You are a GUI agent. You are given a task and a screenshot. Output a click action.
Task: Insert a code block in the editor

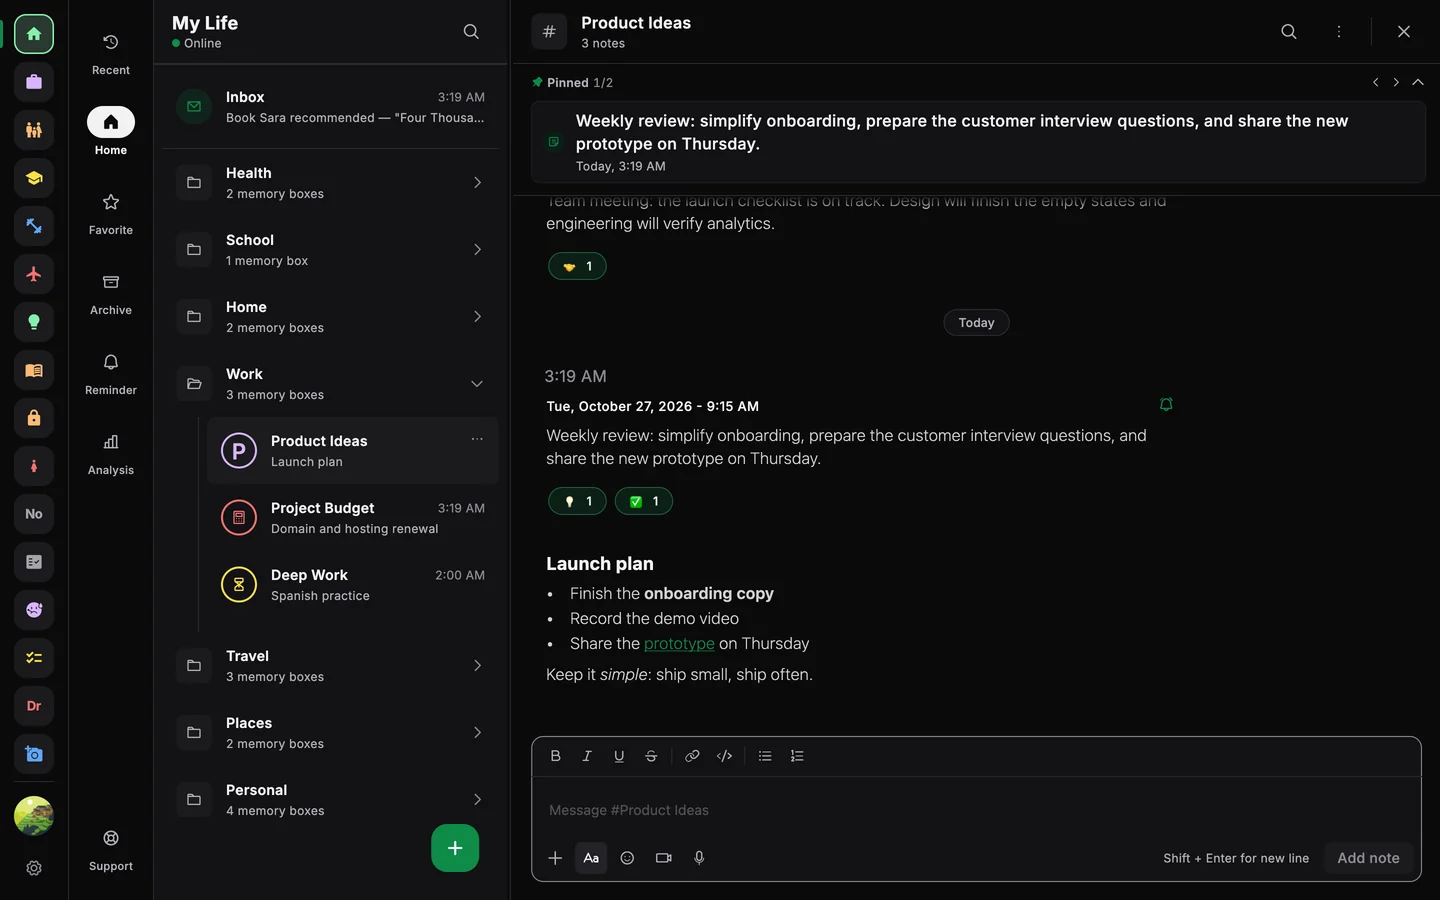tap(725, 756)
